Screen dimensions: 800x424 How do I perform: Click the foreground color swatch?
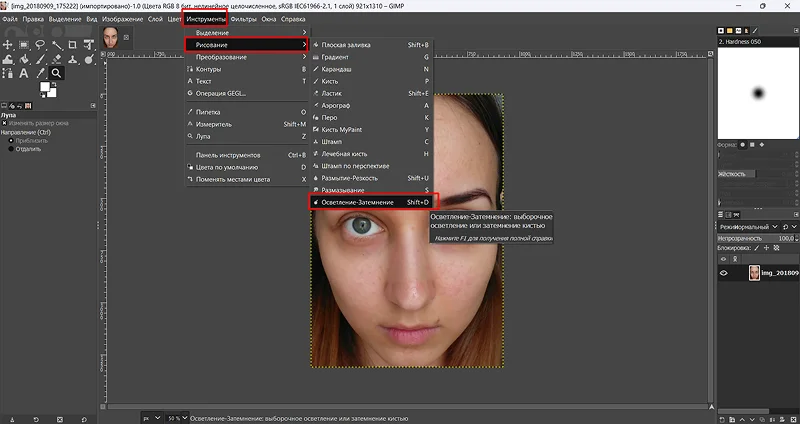[45, 86]
